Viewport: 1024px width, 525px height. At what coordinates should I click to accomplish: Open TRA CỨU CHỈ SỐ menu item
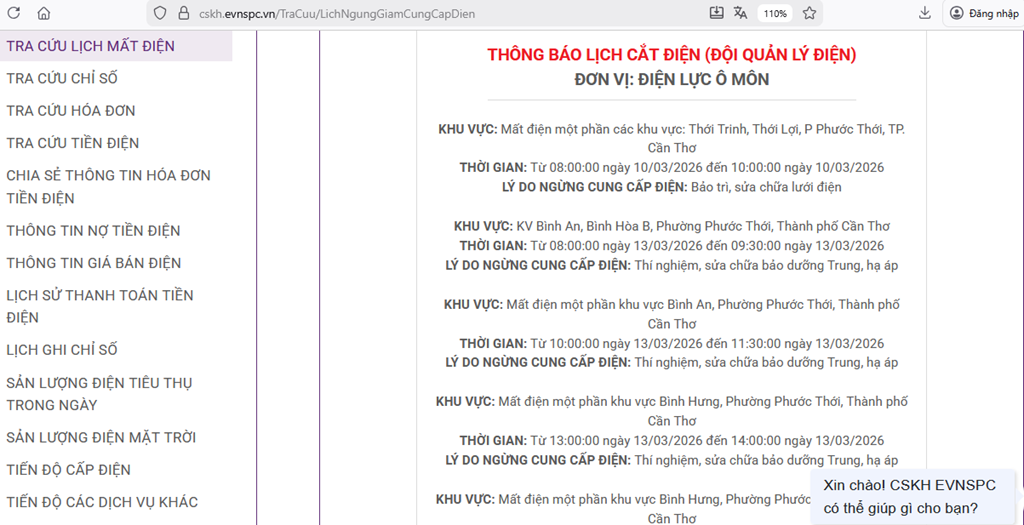click(x=62, y=78)
